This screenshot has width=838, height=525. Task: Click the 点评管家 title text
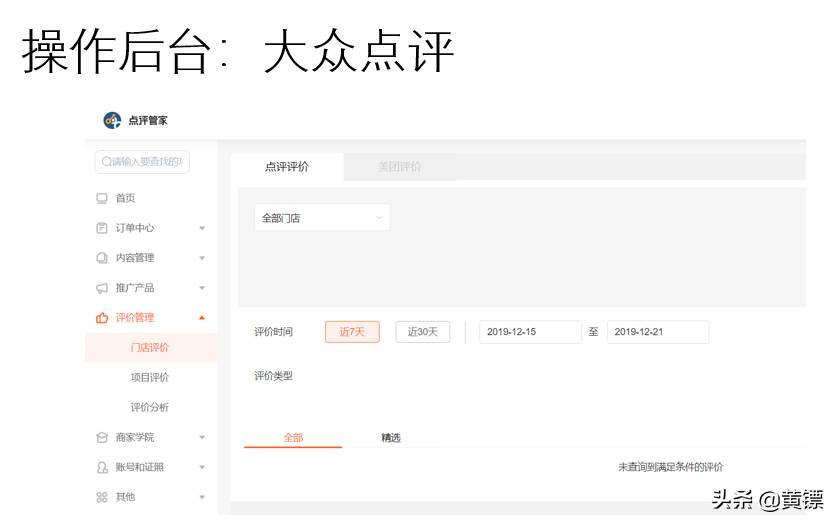click(148, 121)
